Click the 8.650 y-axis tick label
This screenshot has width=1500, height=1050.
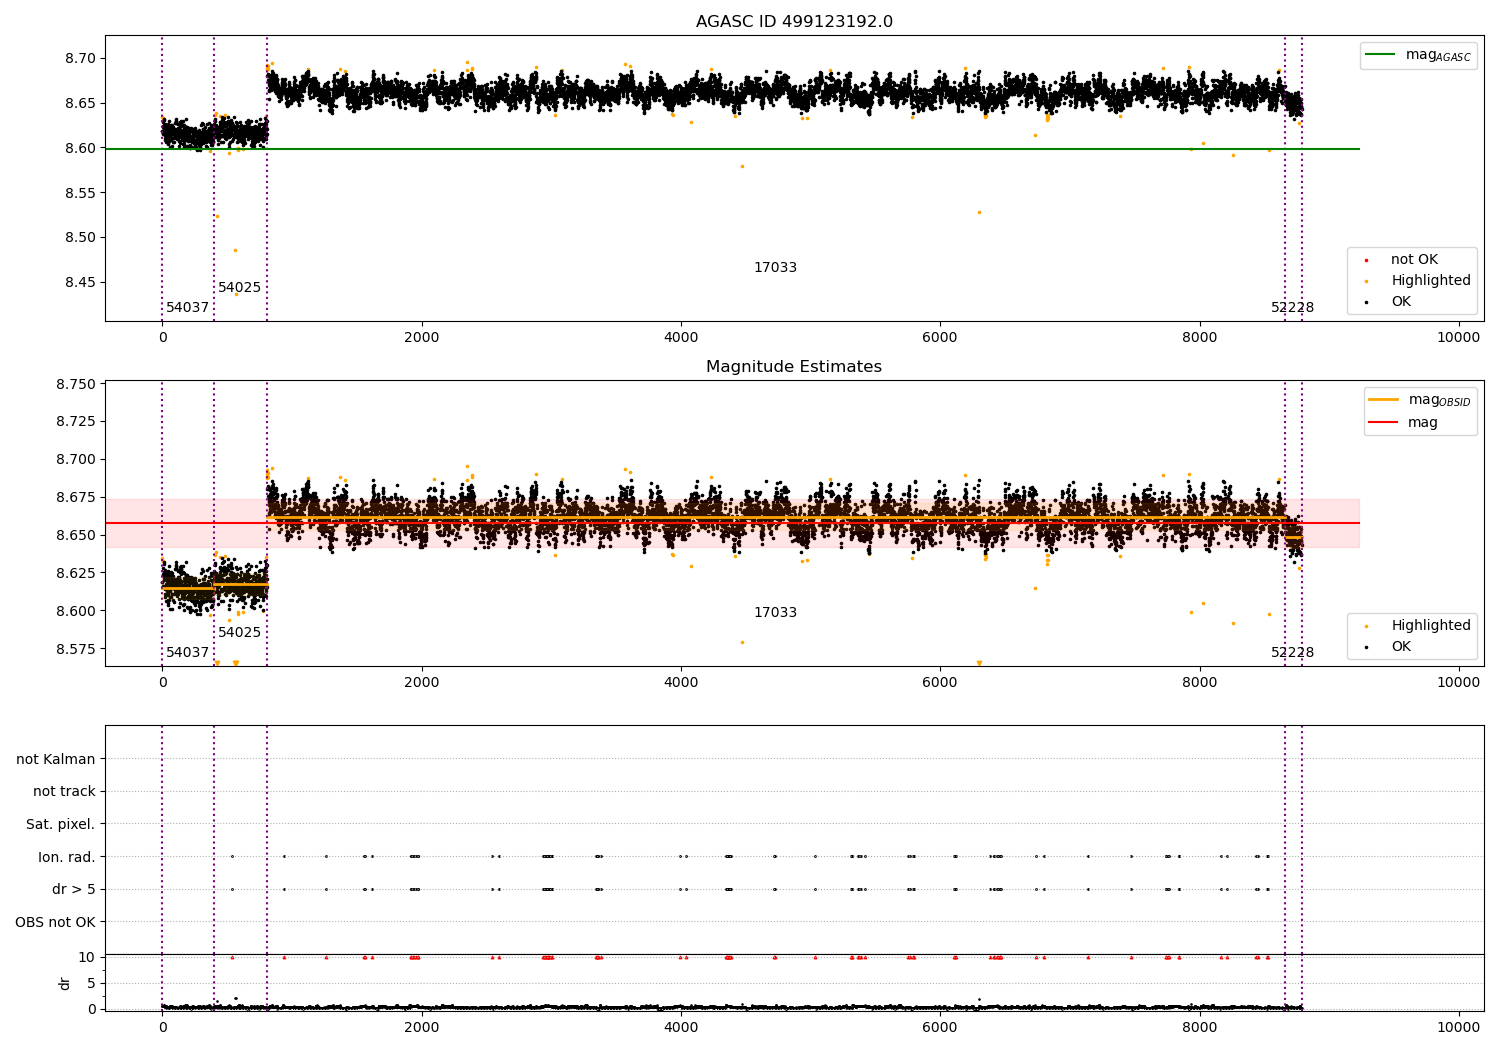(x=76, y=536)
